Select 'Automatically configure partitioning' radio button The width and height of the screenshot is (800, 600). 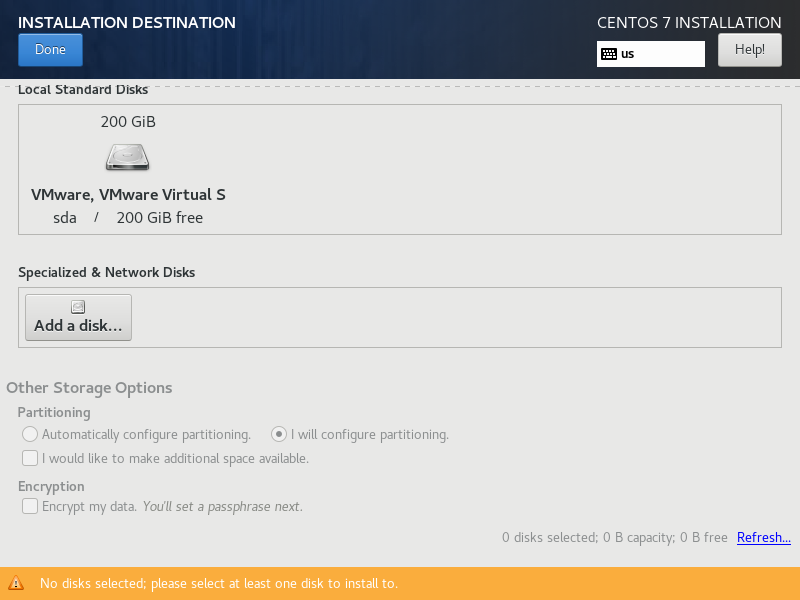(30, 435)
